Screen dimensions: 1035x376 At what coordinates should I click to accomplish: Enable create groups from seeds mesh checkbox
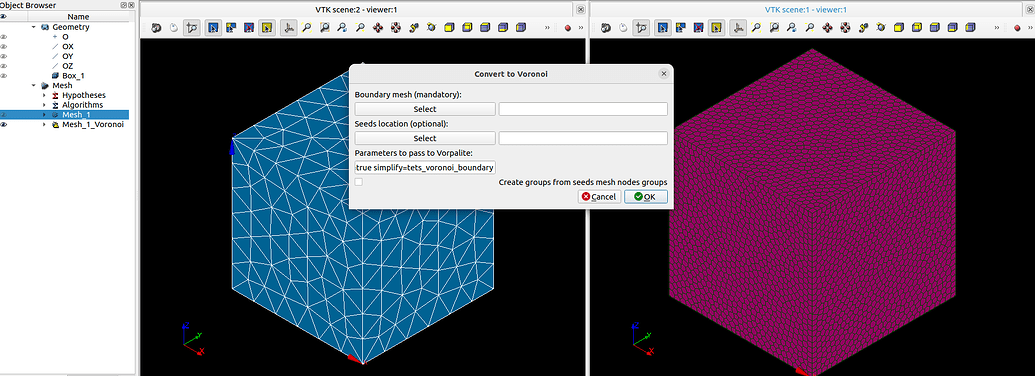tap(358, 181)
